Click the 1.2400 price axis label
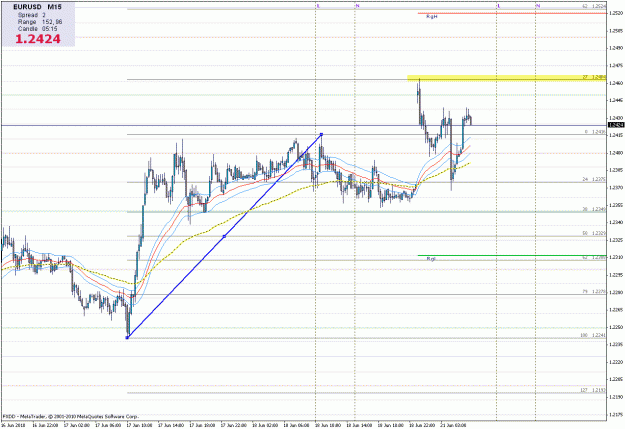The image size is (625, 429). 616,153
